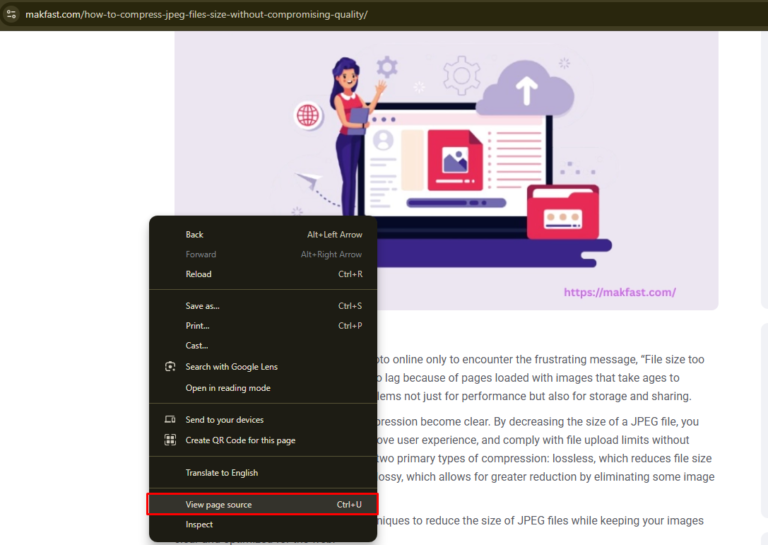
Task: Select Save as... menu option
Action: click(202, 306)
